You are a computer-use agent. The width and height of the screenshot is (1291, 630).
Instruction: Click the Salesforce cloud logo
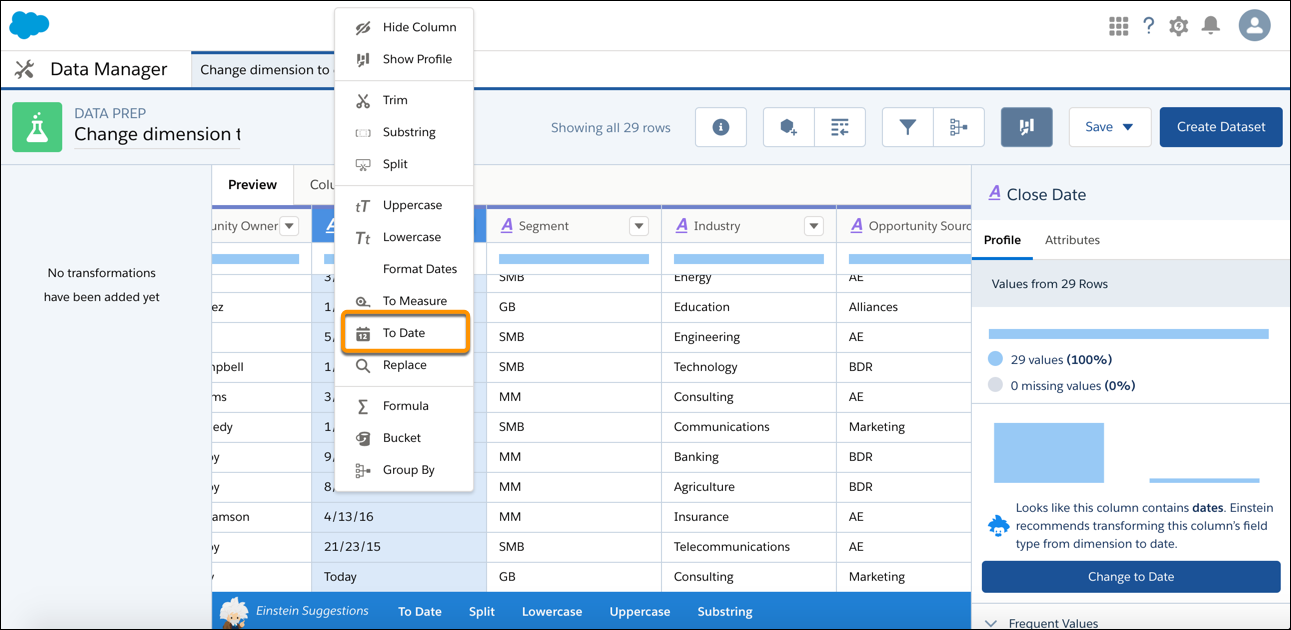coord(29,25)
